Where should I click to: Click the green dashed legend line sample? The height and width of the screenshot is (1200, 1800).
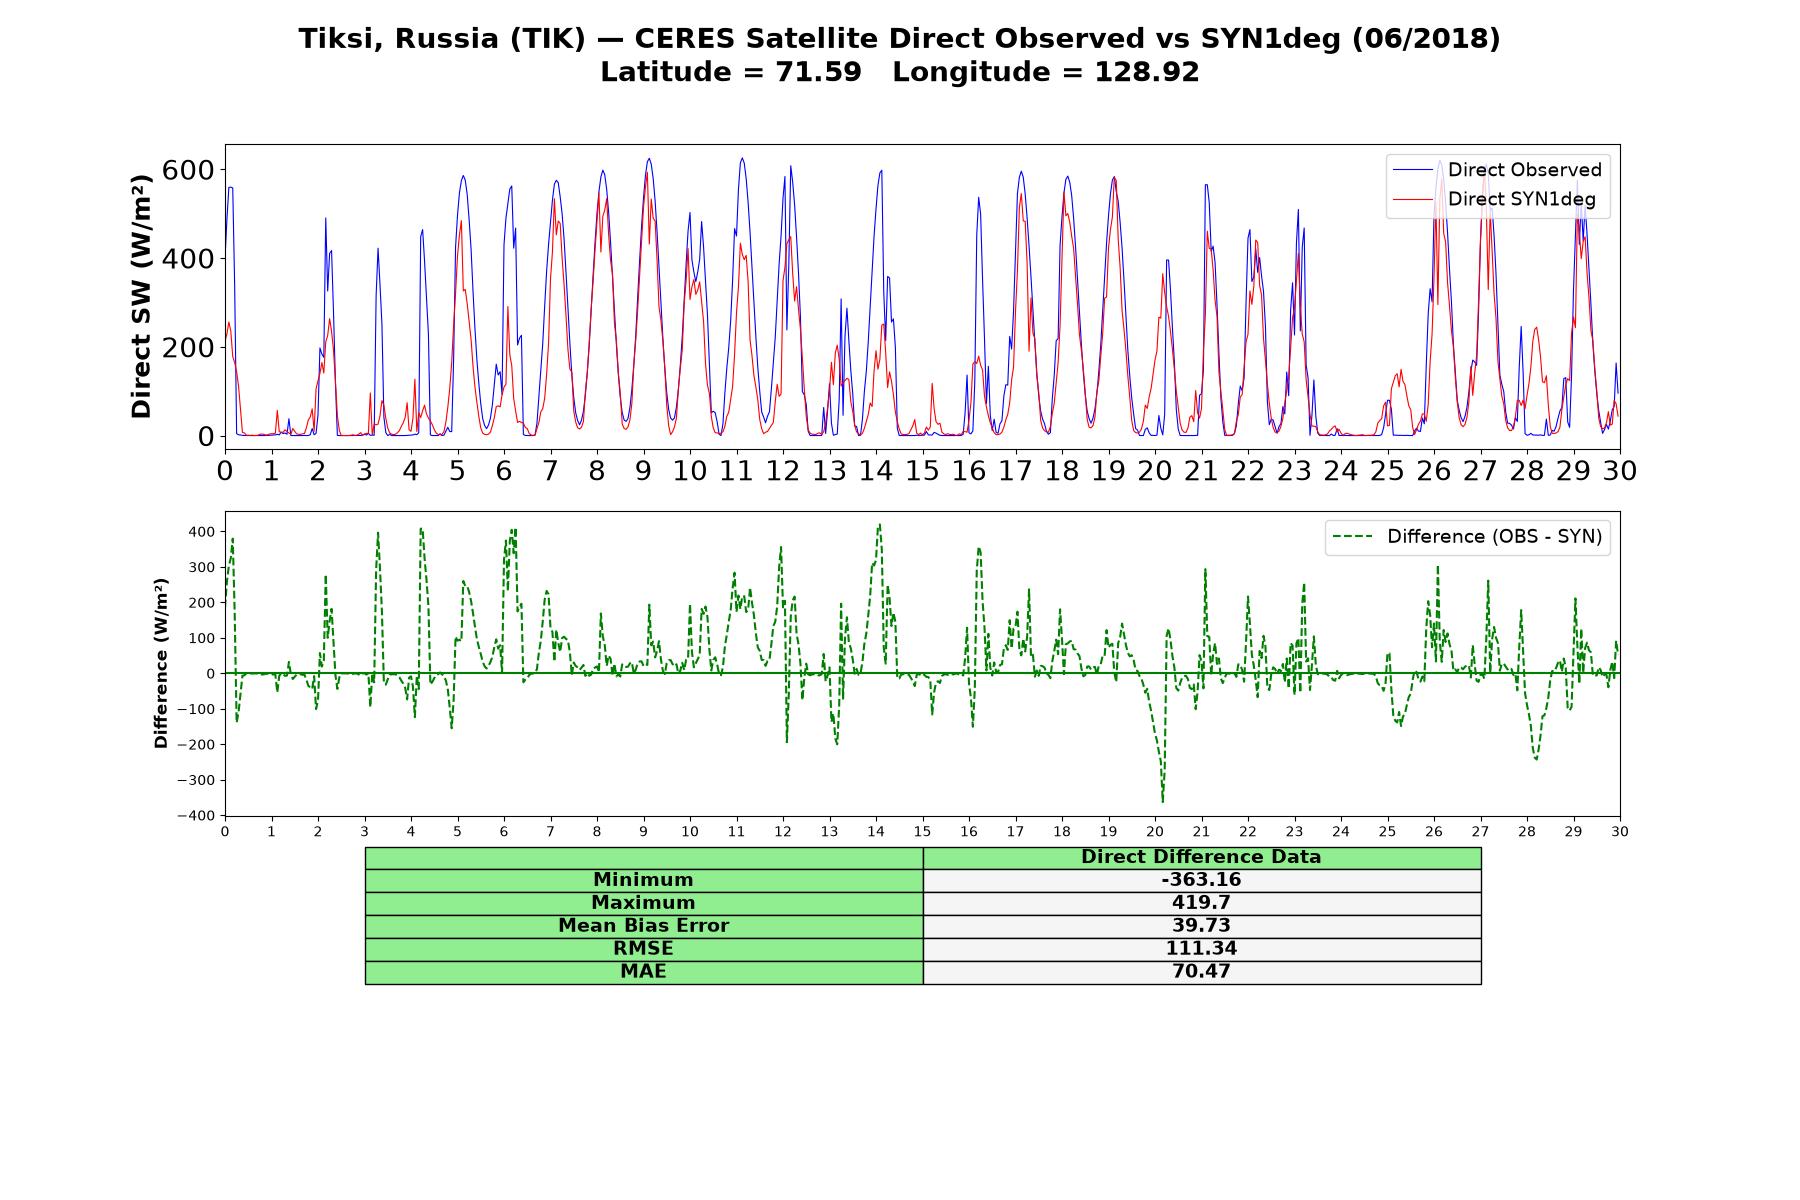(1353, 537)
